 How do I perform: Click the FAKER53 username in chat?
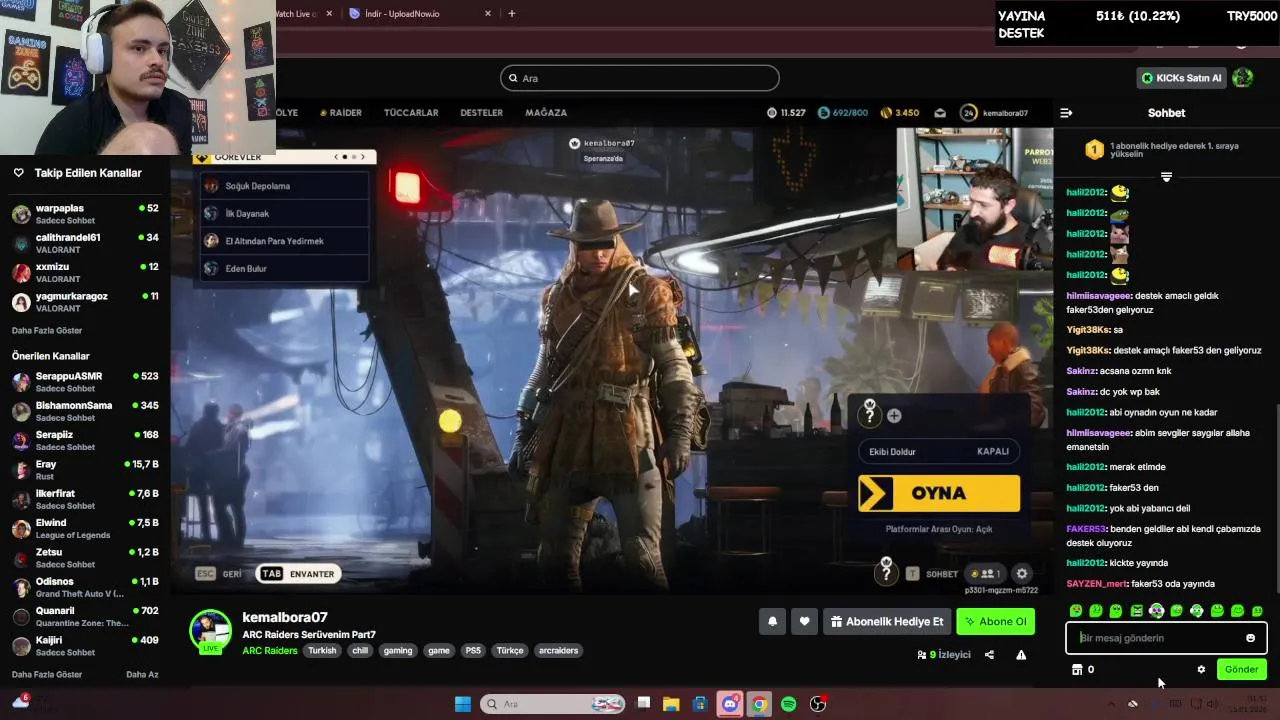(x=1086, y=529)
